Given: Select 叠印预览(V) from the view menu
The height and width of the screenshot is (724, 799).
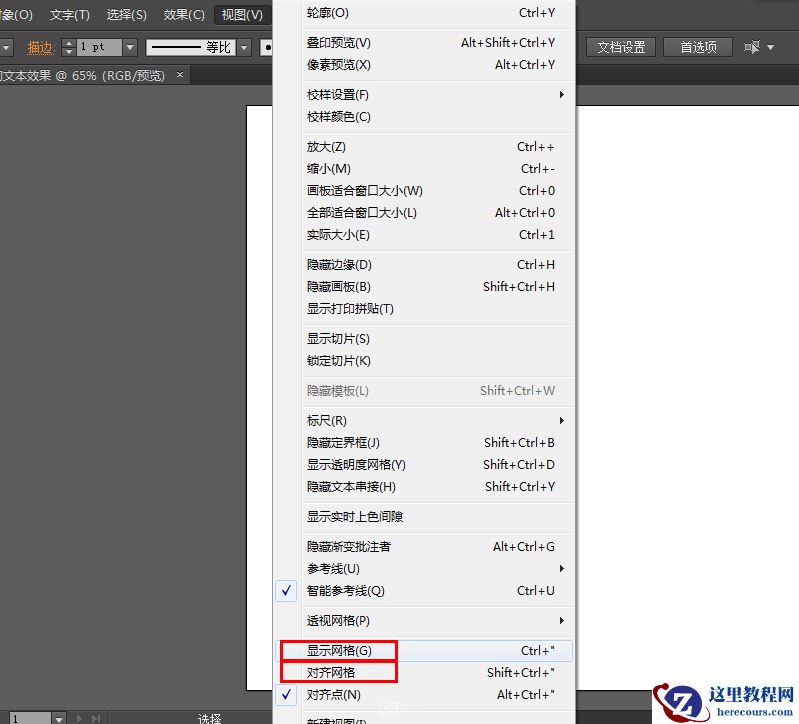Looking at the screenshot, I should [x=439, y=43].
